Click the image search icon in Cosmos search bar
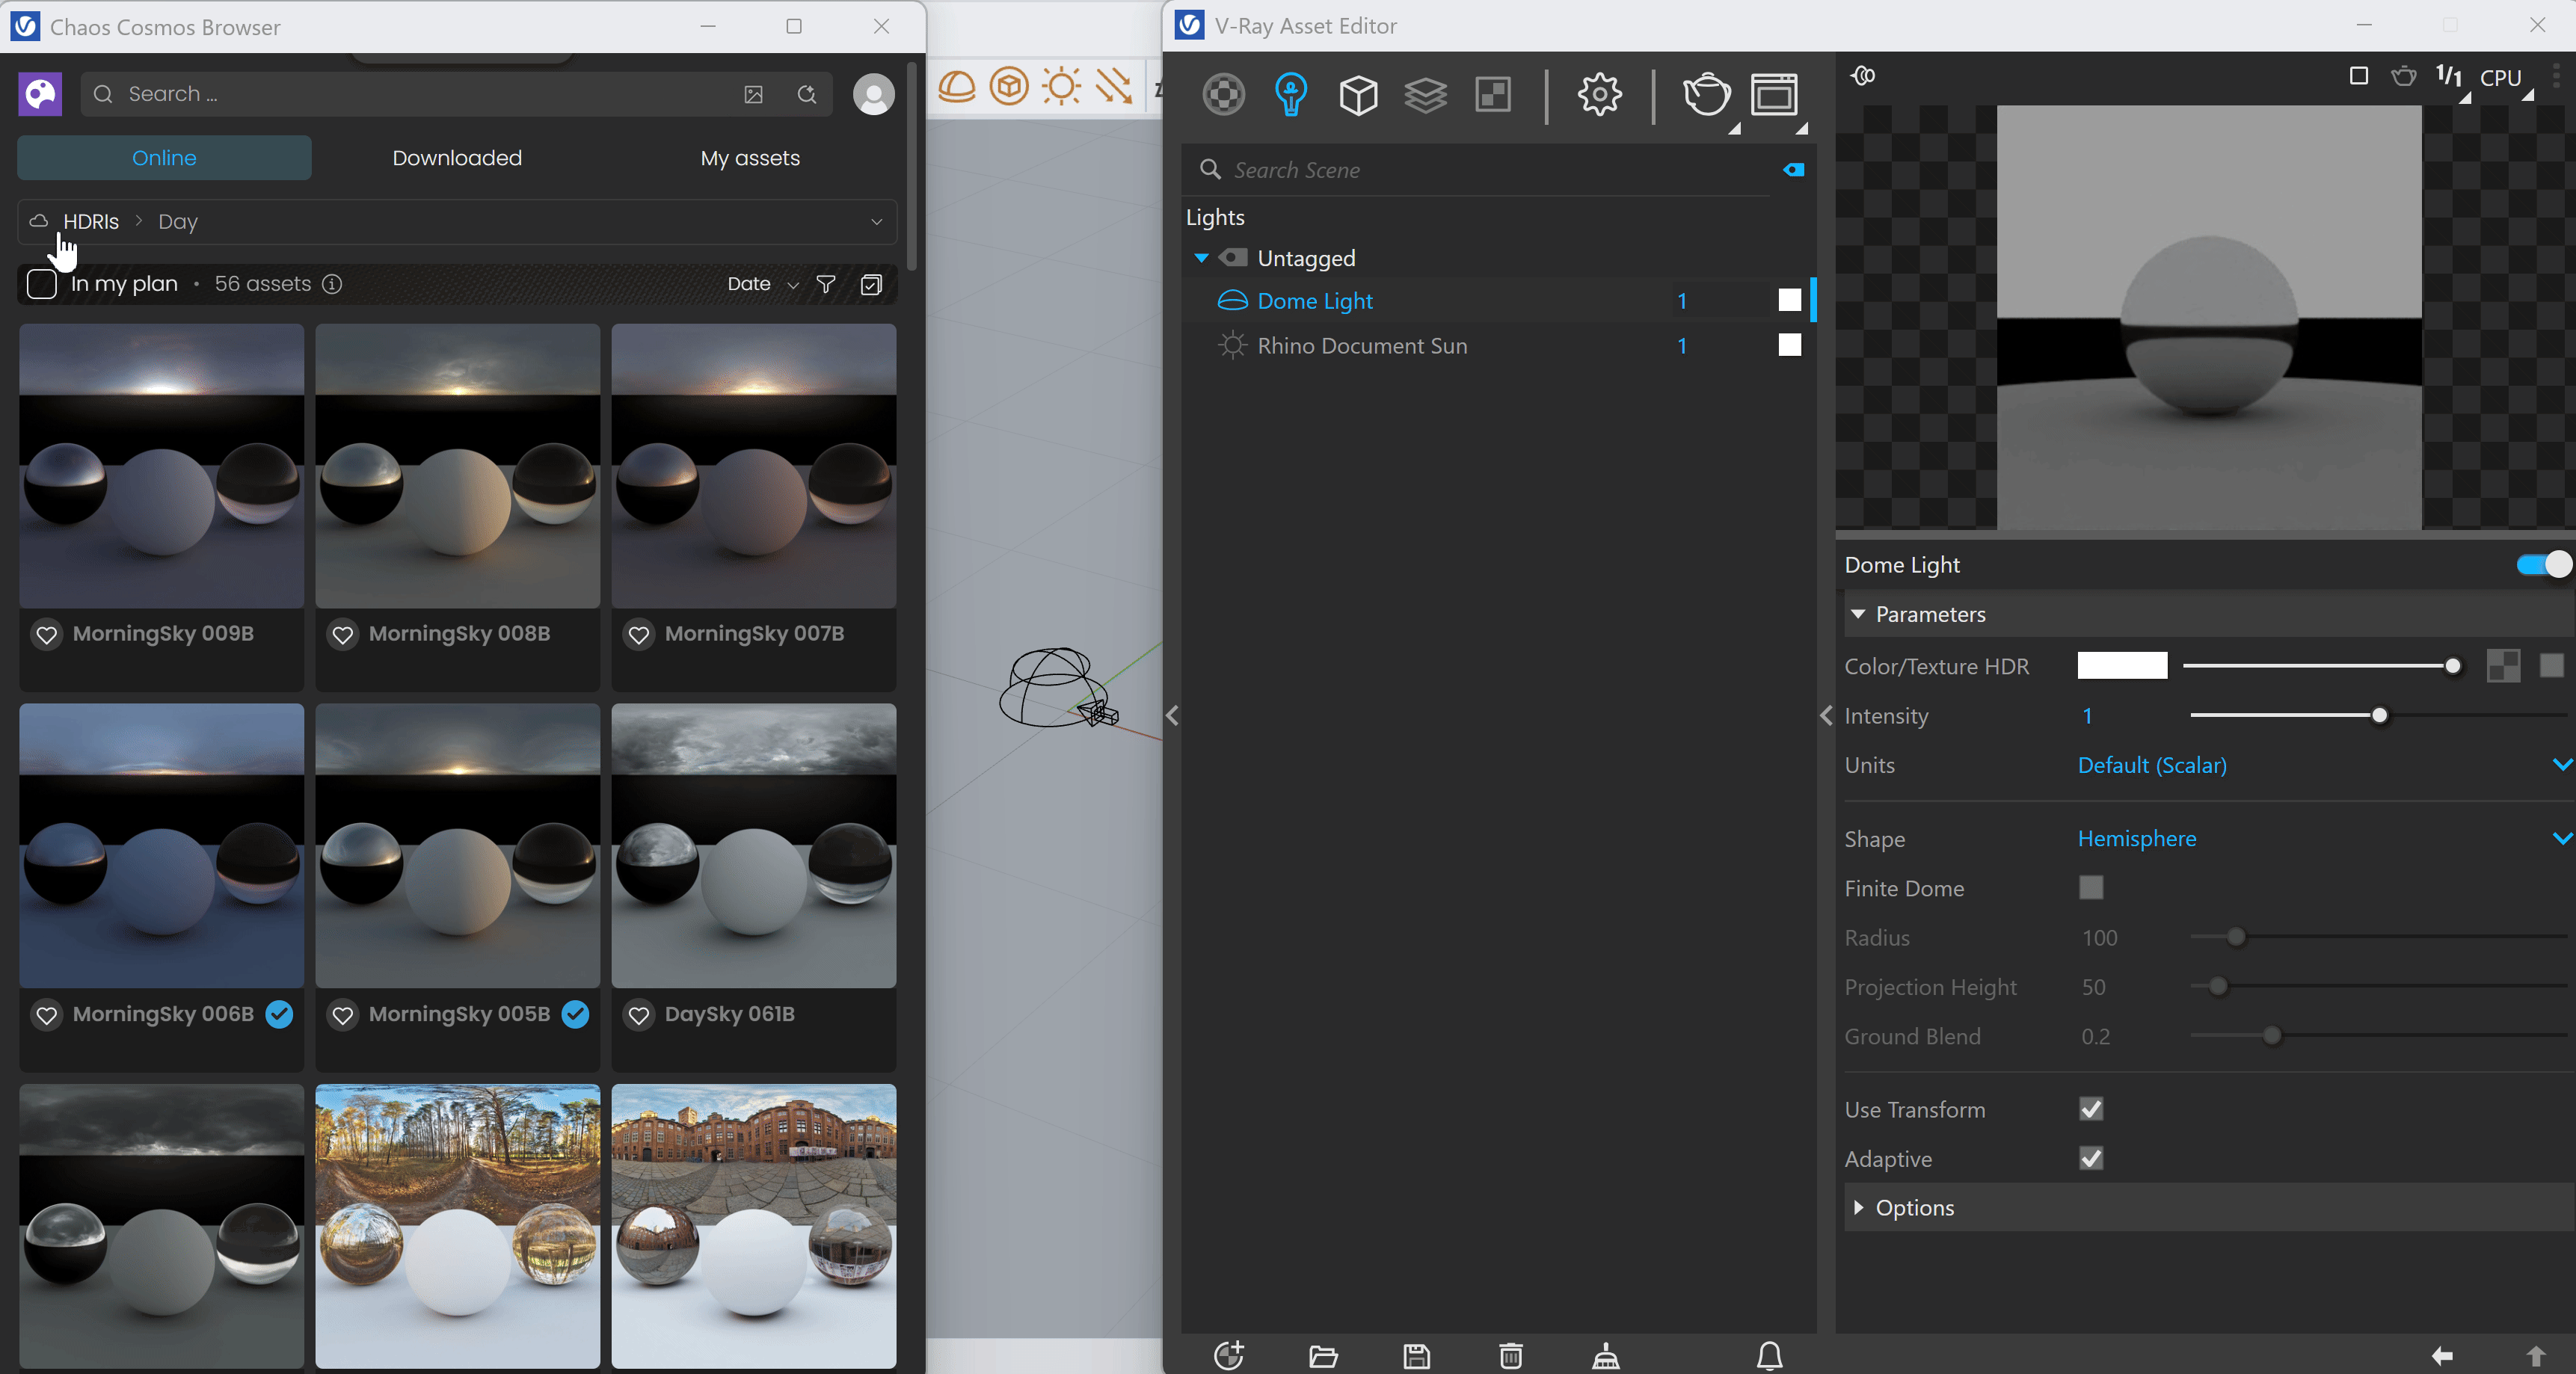This screenshot has width=2576, height=1374. tap(753, 94)
